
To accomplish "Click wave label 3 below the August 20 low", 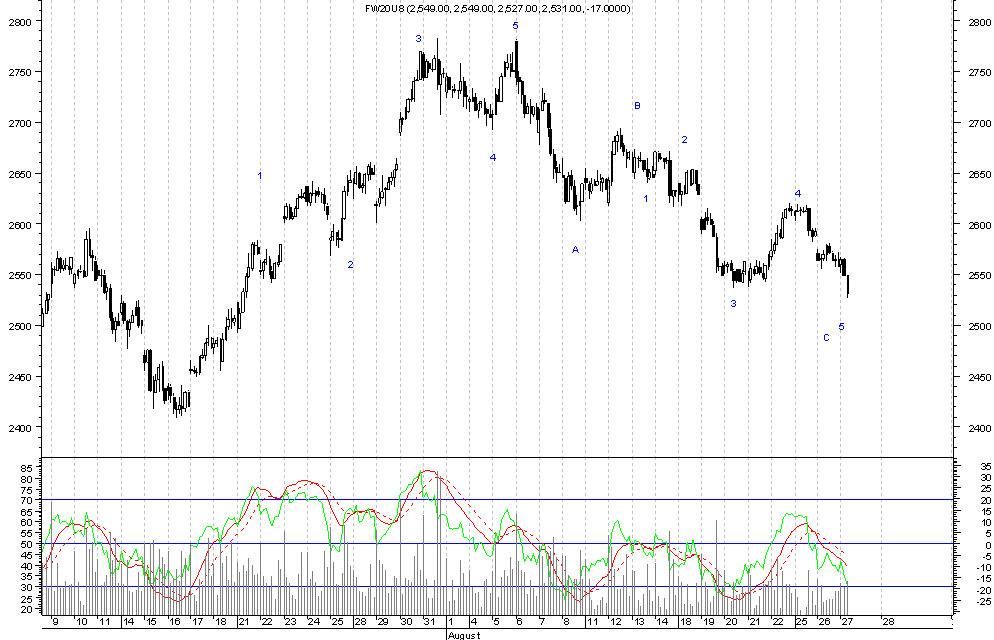I will pos(733,304).
